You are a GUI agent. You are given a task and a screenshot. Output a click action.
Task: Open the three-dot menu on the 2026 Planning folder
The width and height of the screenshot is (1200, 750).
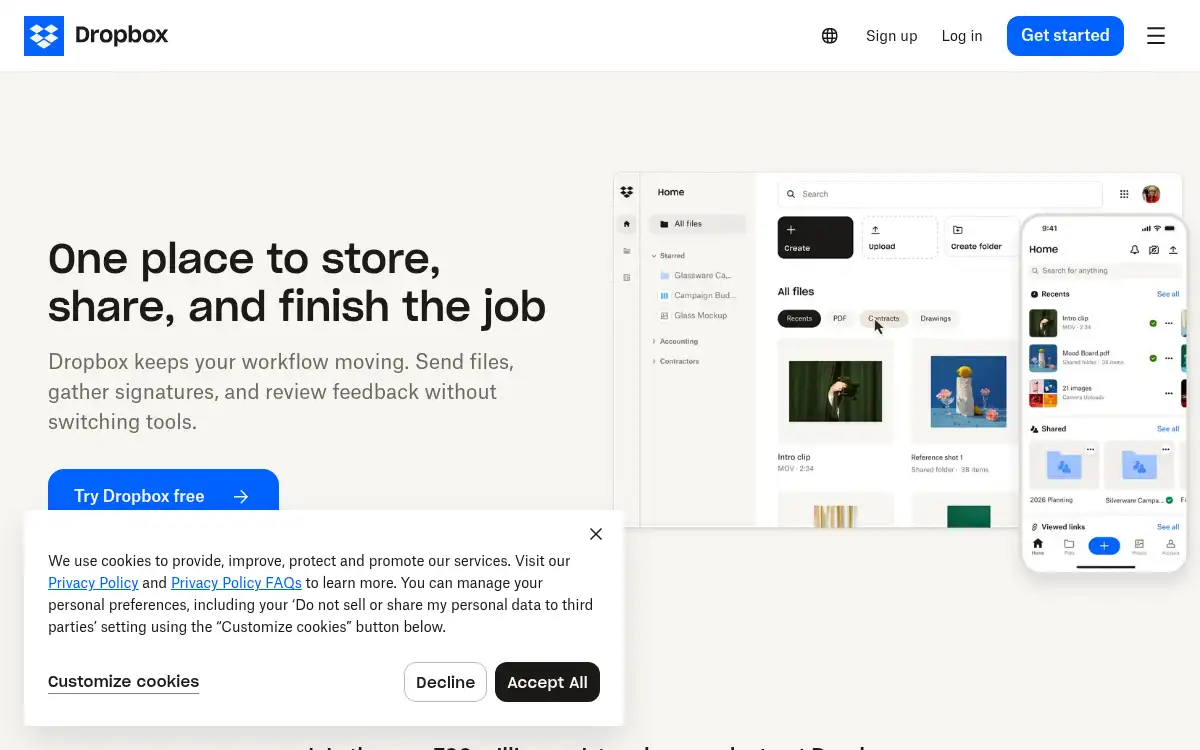point(1091,450)
